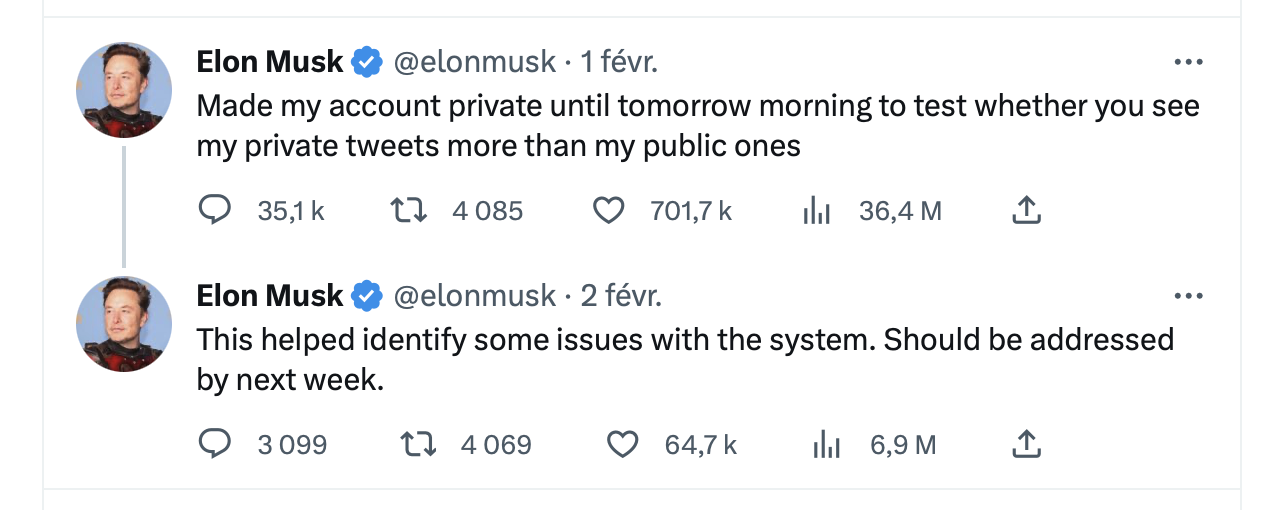
Task: Open the 1 févr. timestamp link
Action: tap(619, 62)
